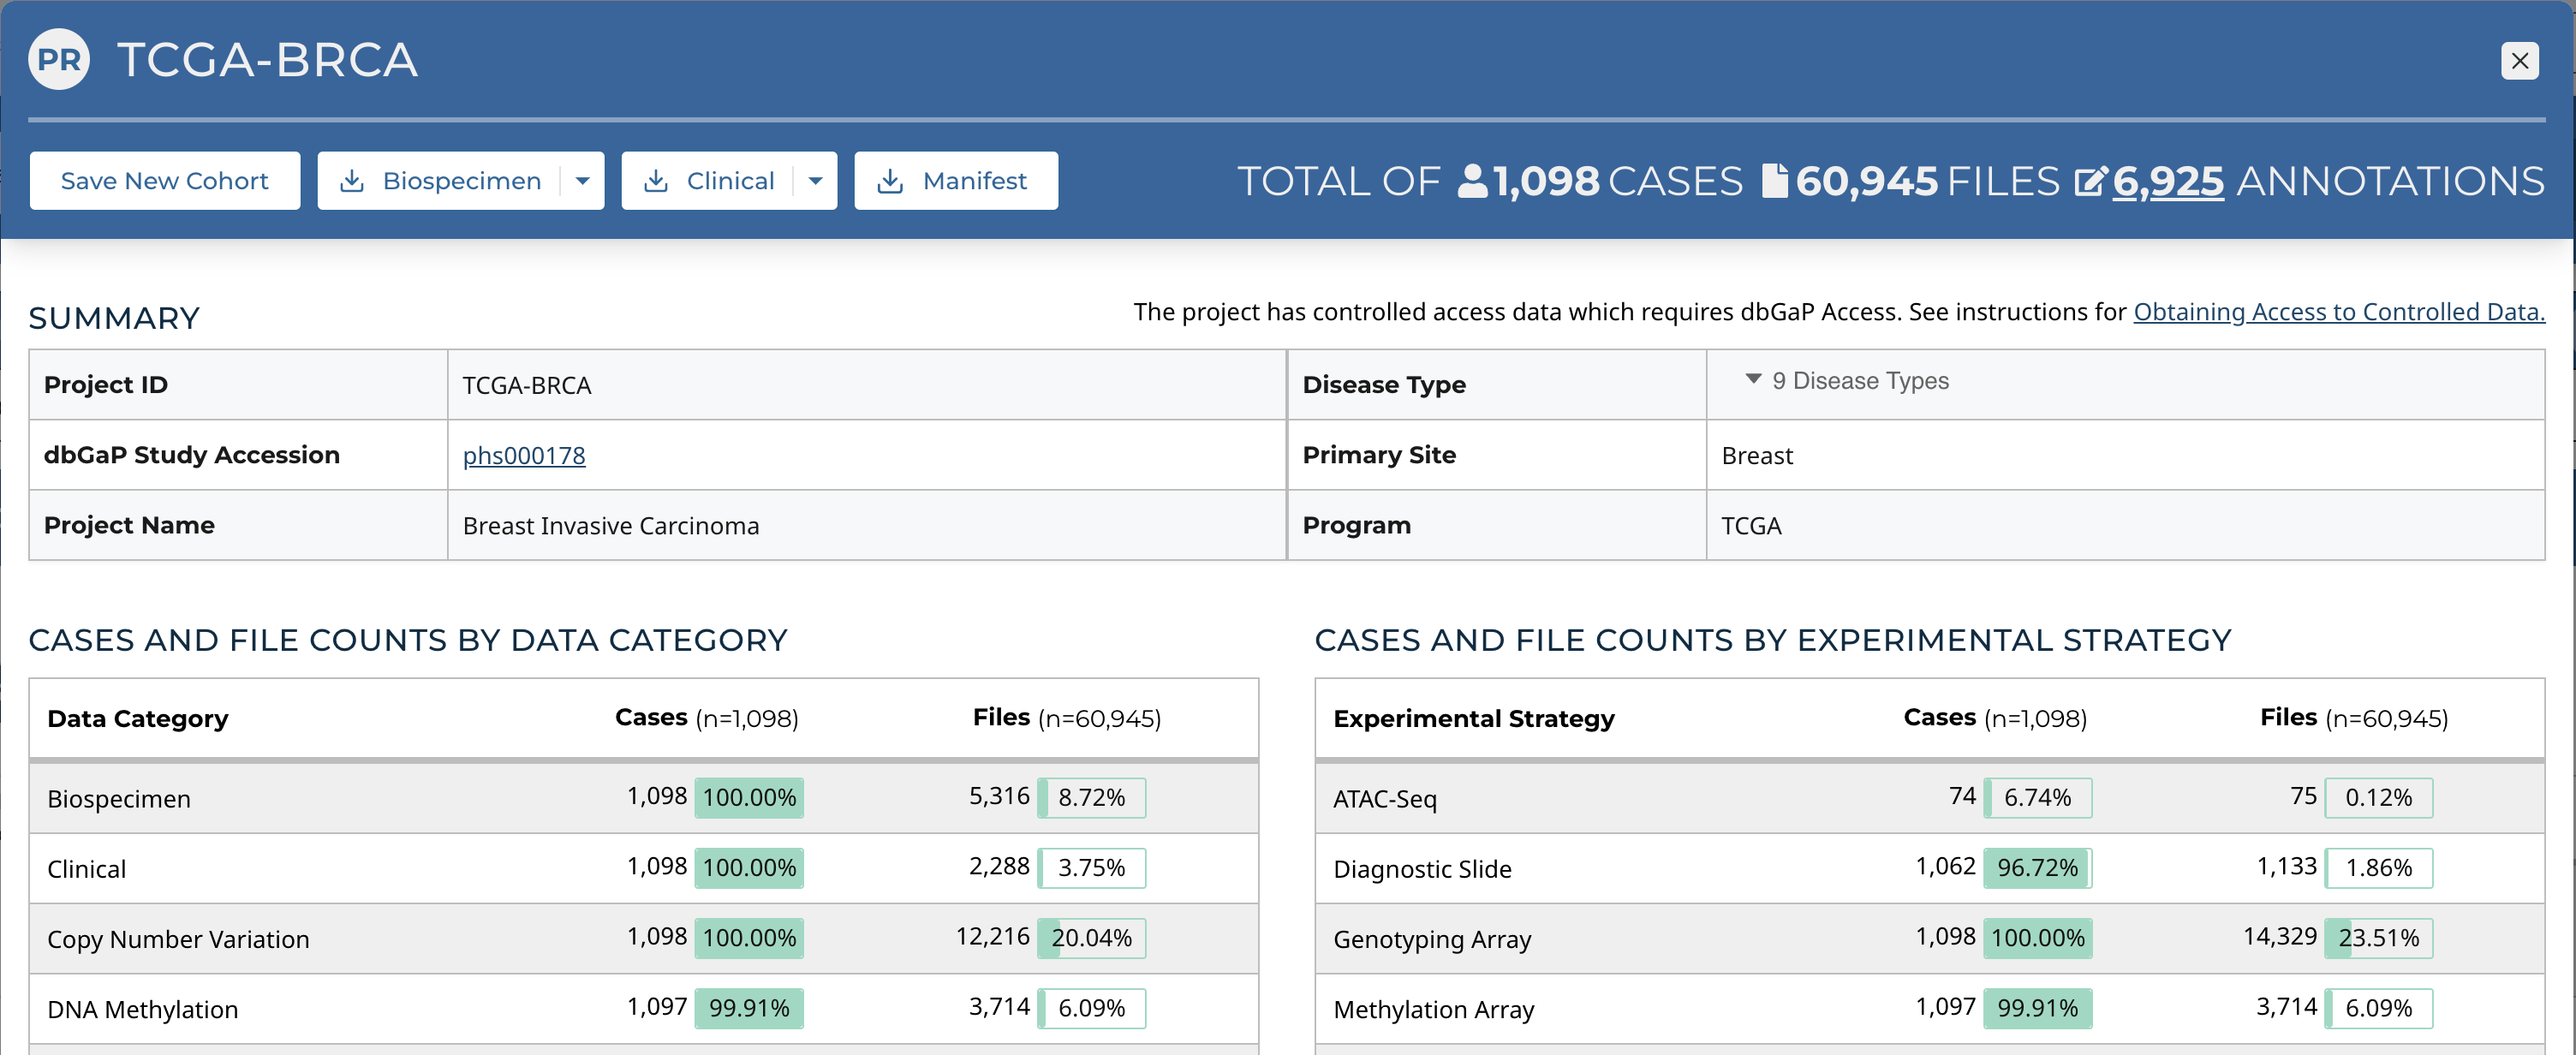This screenshot has width=2576, height=1055.
Task: Click Copy Number Variation files percentage bar
Action: pos(1091,938)
